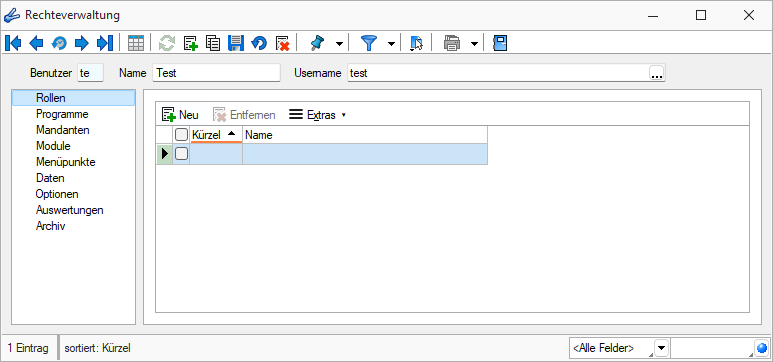This screenshot has height=362, width=773.
Task: Click the undo changes icon
Action: pyautogui.click(x=259, y=43)
